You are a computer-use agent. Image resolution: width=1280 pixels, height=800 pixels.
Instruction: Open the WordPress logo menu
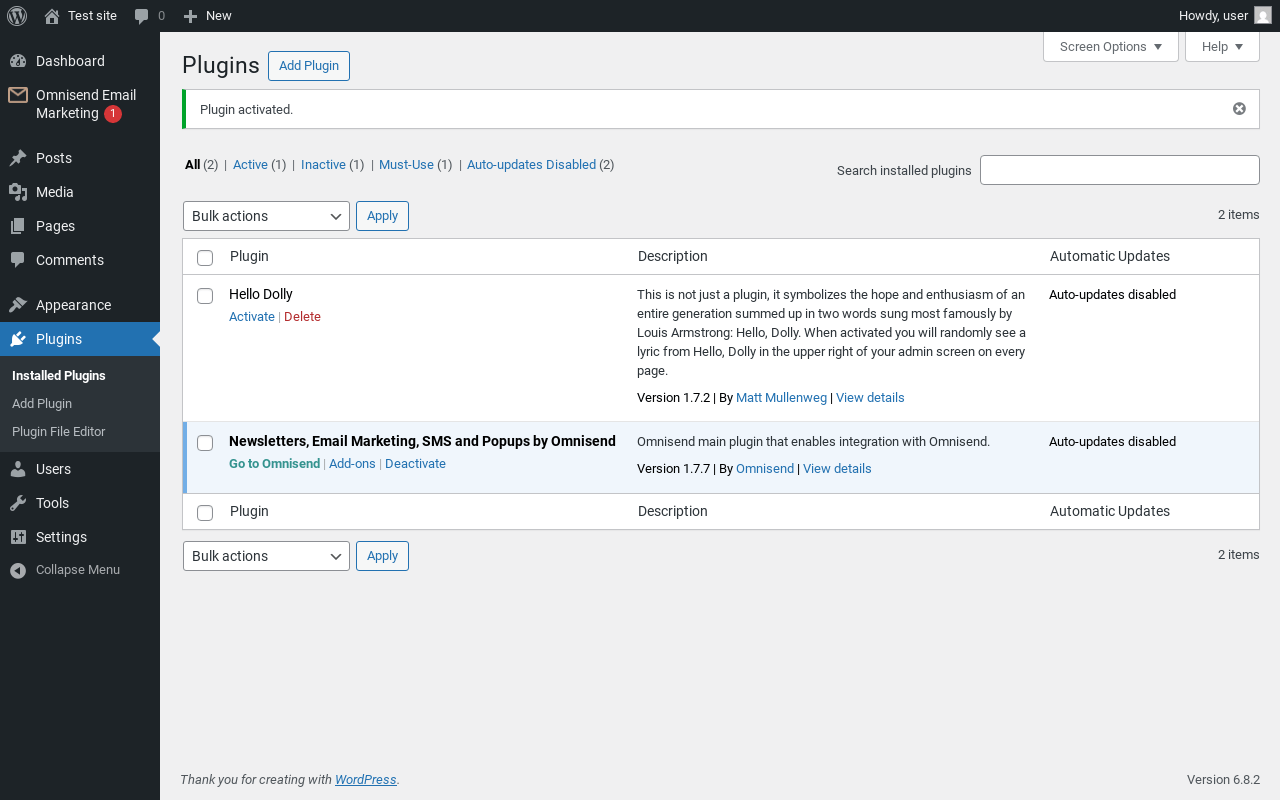click(17, 16)
